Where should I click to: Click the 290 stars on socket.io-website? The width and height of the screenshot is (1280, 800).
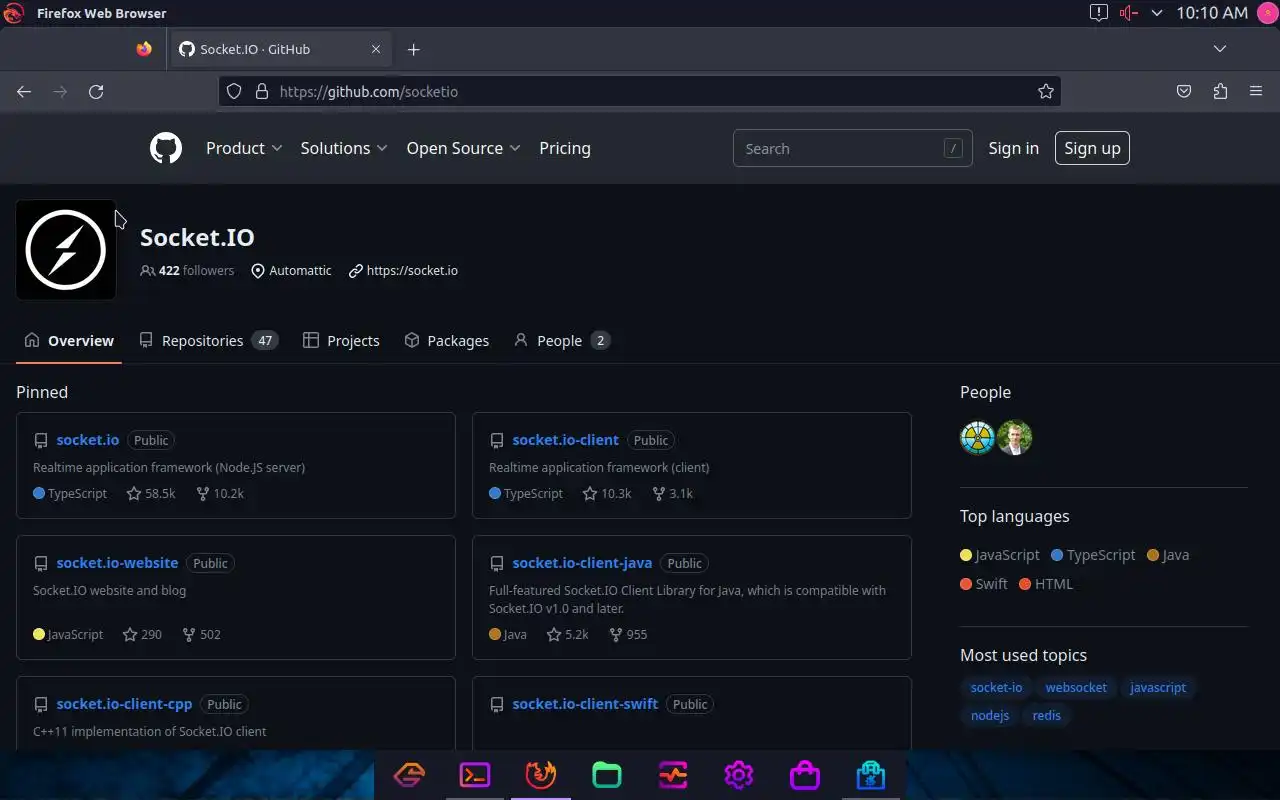click(x=142, y=634)
